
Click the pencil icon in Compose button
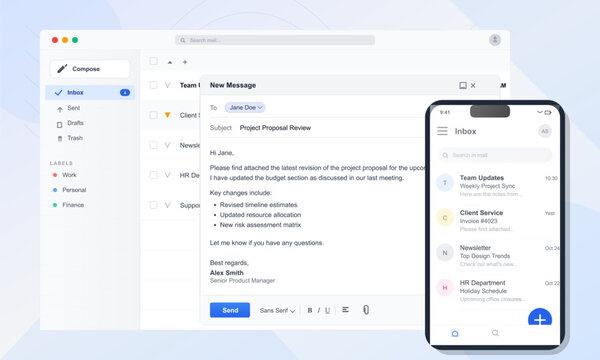[x=62, y=68]
